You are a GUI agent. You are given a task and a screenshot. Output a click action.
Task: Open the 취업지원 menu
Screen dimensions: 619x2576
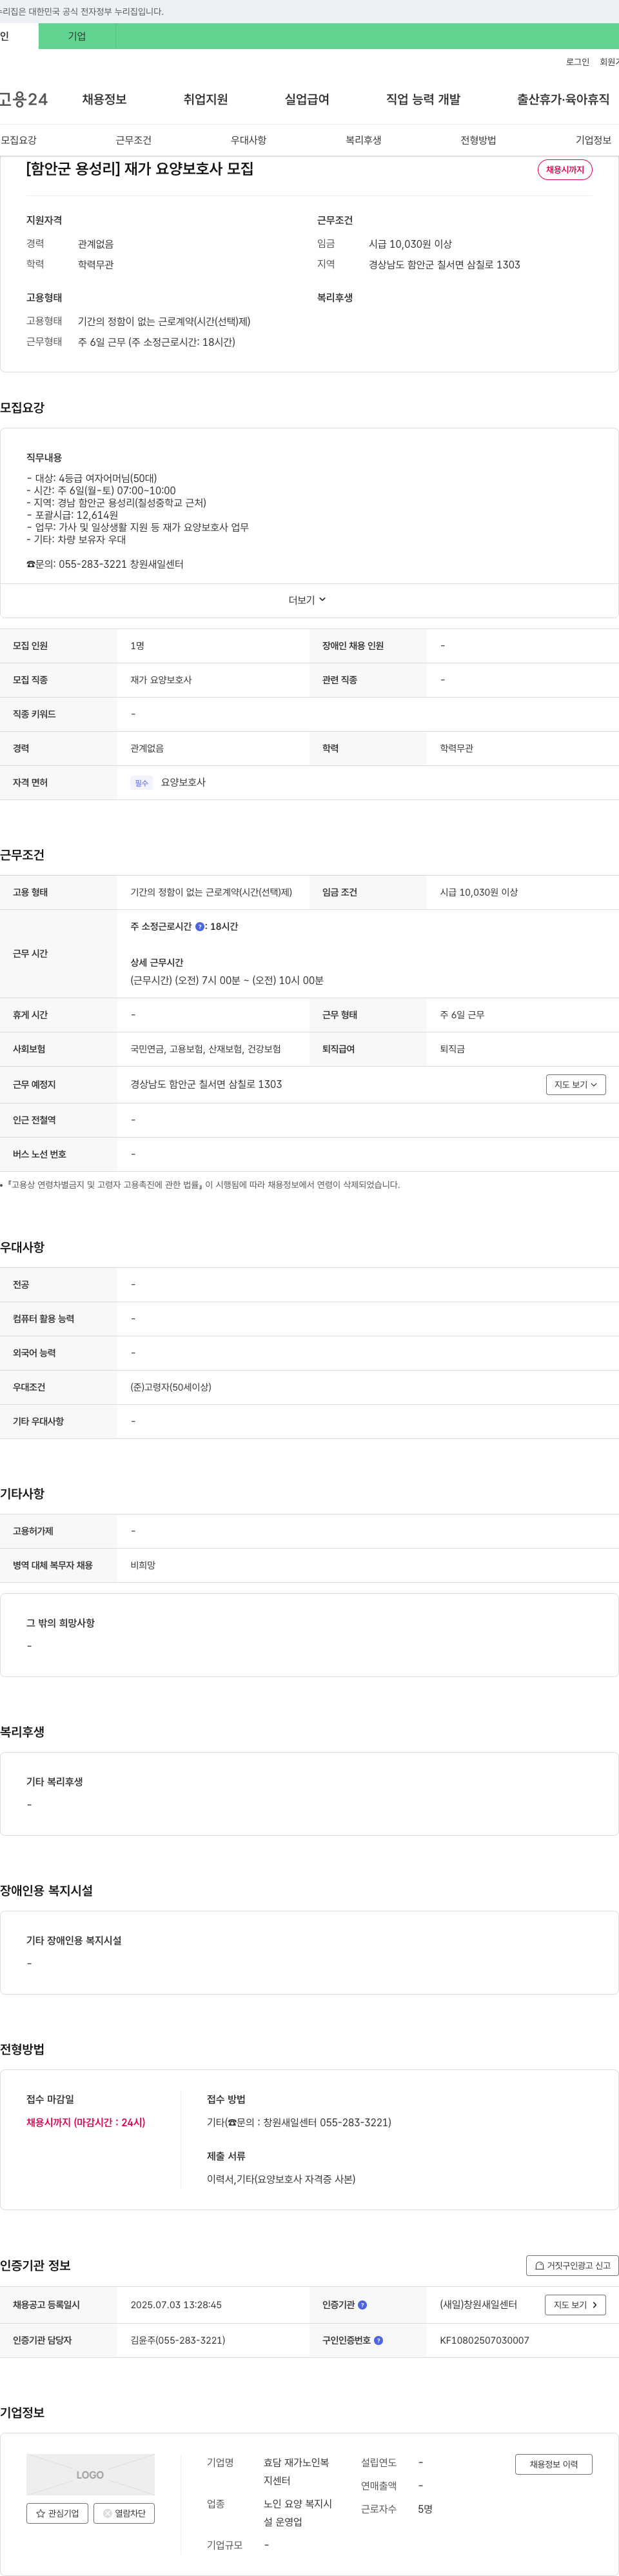(x=206, y=99)
